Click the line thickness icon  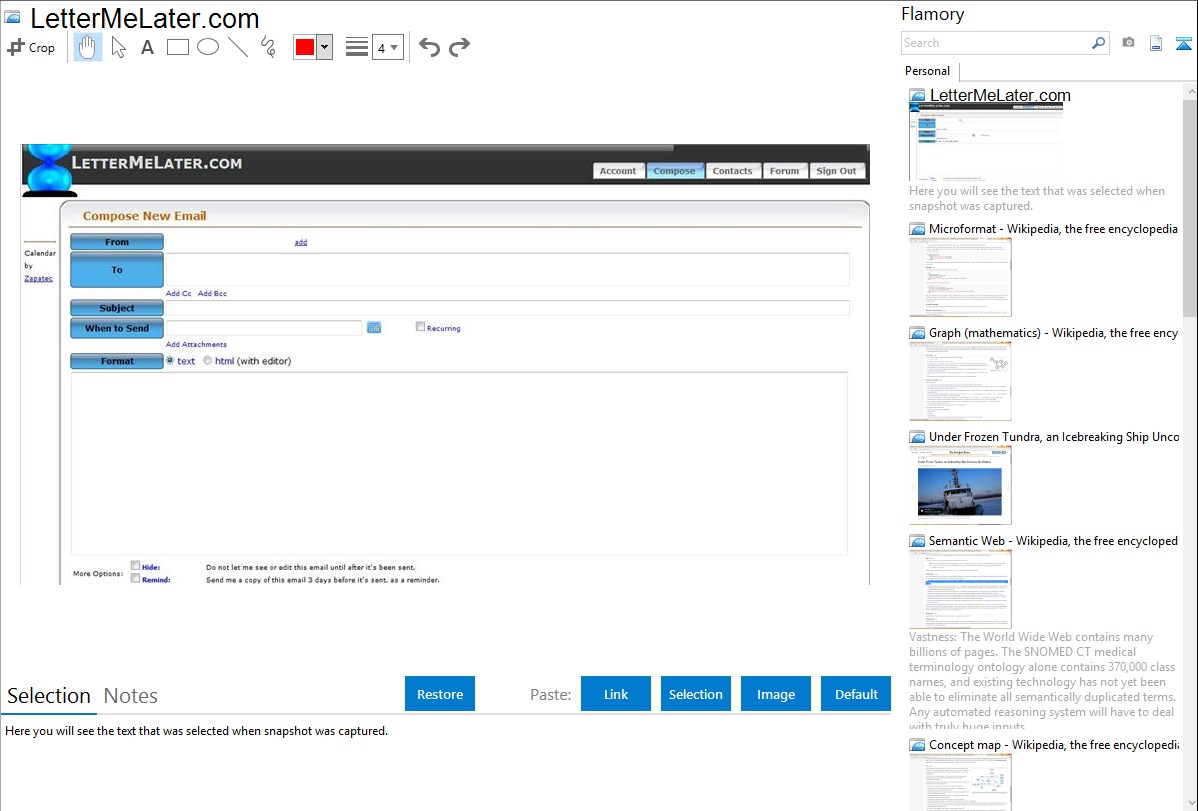[357, 47]
